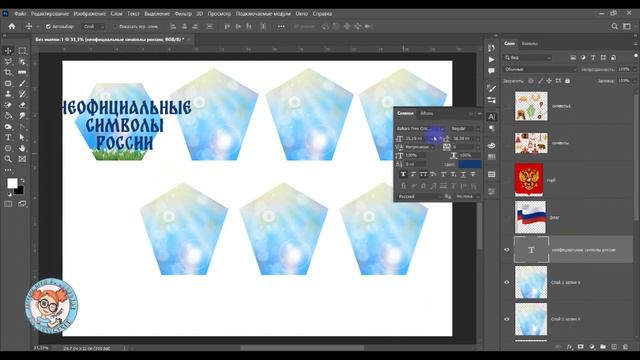
Task: Open more options three dots in options bar
Action: pos(281,27)
